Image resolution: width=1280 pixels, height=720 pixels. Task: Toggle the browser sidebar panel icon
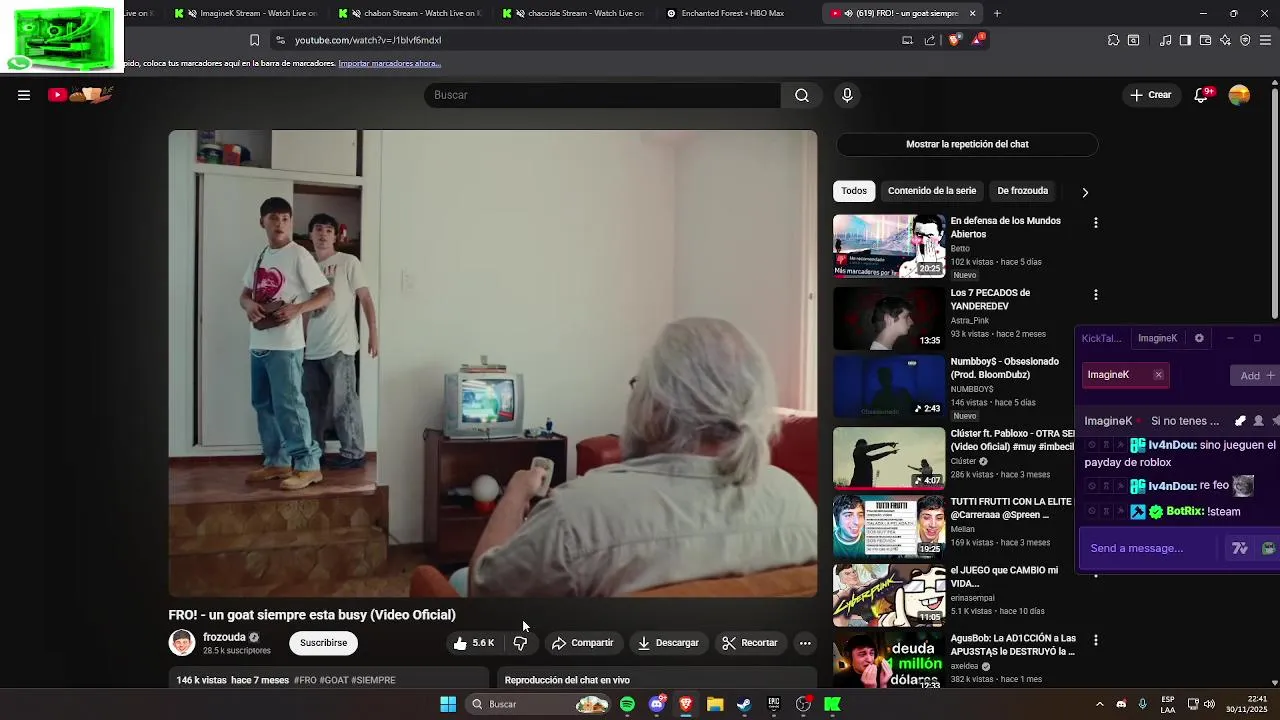(1185, 40)
